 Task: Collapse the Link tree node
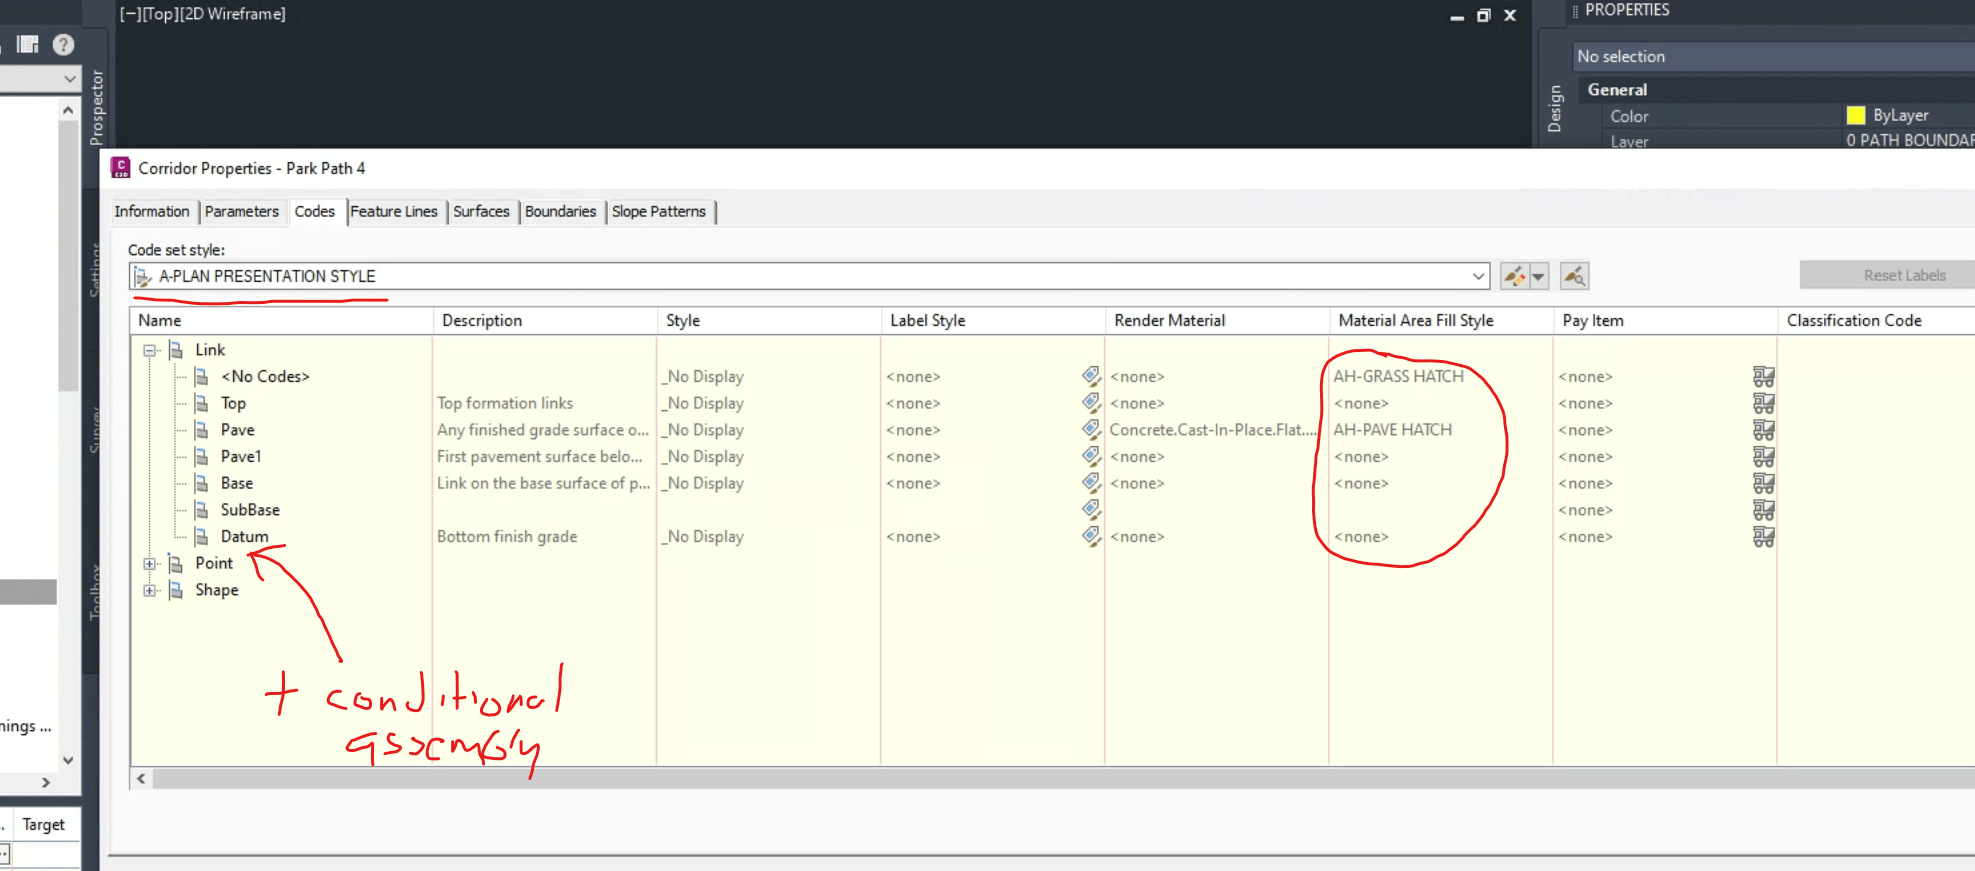click(x=150, y=350)
